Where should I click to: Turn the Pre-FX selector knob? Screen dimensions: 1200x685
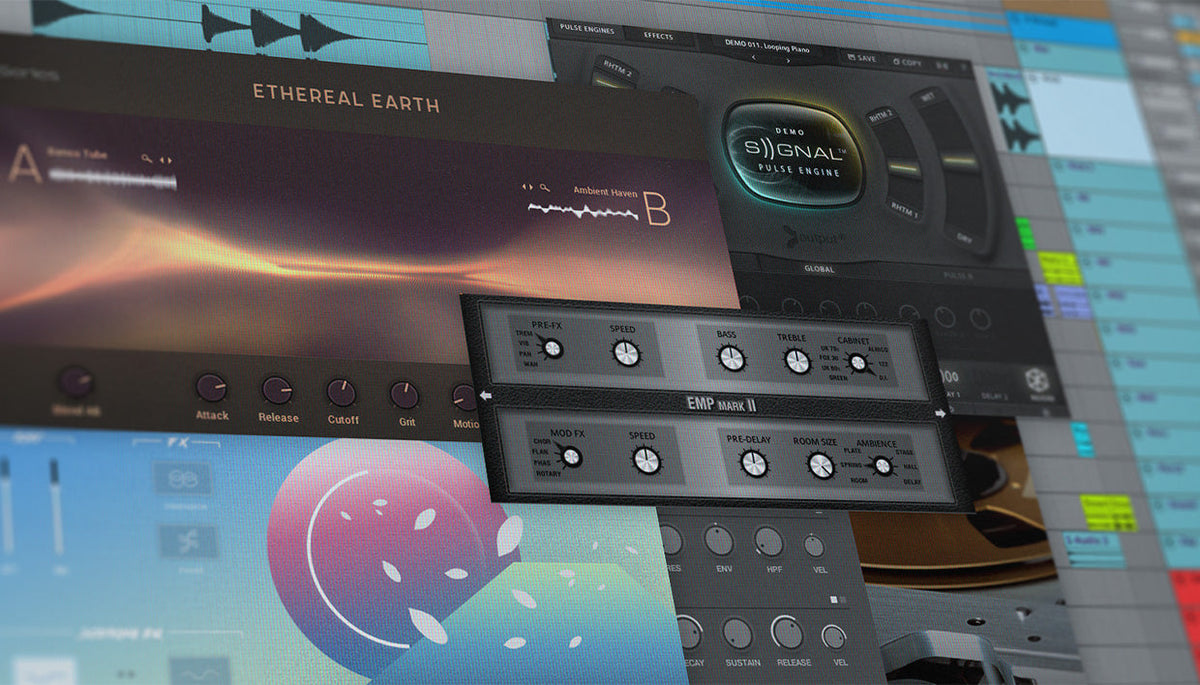pos(552,349)
